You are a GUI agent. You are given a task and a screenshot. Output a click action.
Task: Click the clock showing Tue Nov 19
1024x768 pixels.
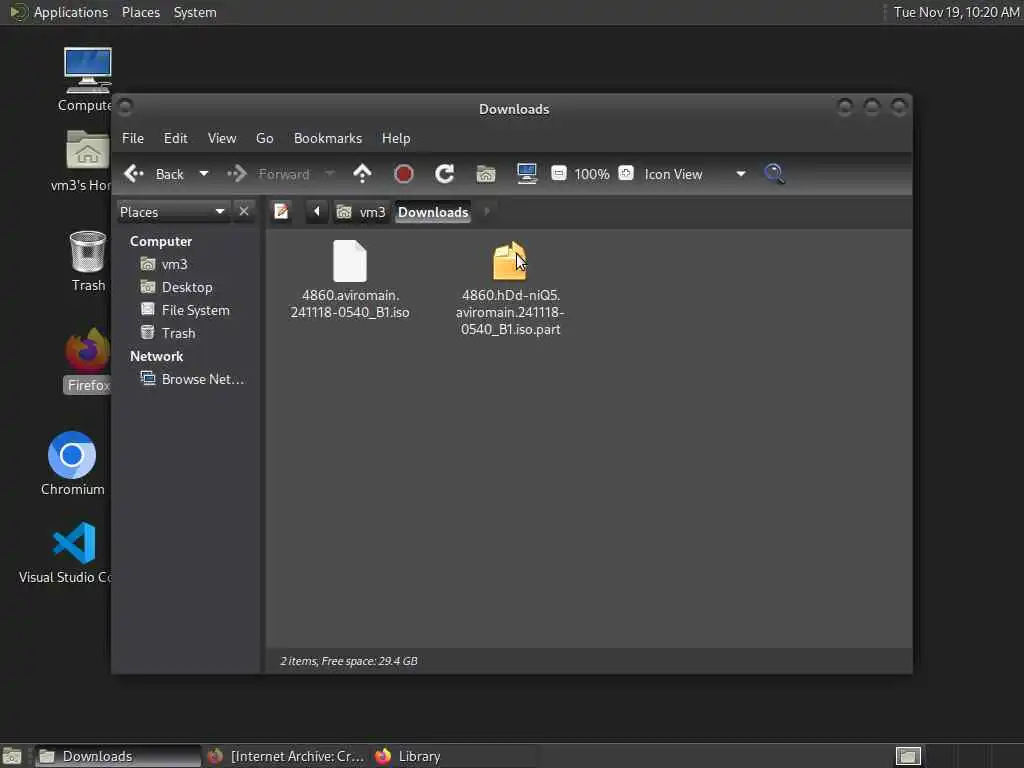[956, 12]
